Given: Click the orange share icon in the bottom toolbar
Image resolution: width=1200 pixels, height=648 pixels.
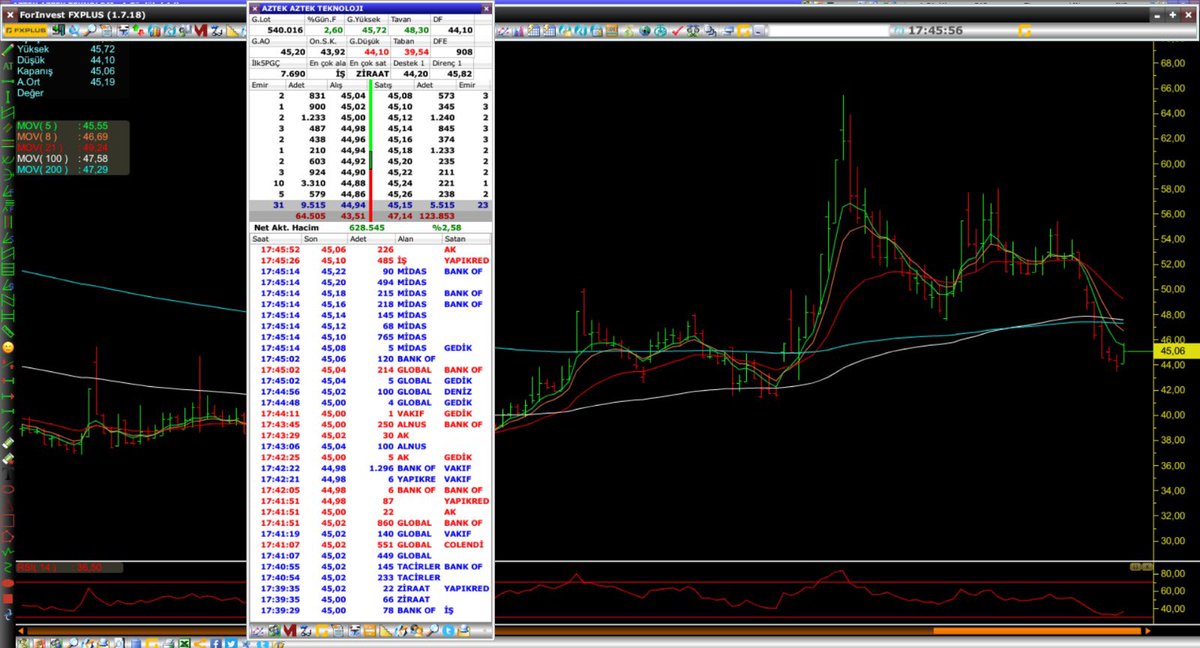Looking at the screenshot, I should (200, 643).
